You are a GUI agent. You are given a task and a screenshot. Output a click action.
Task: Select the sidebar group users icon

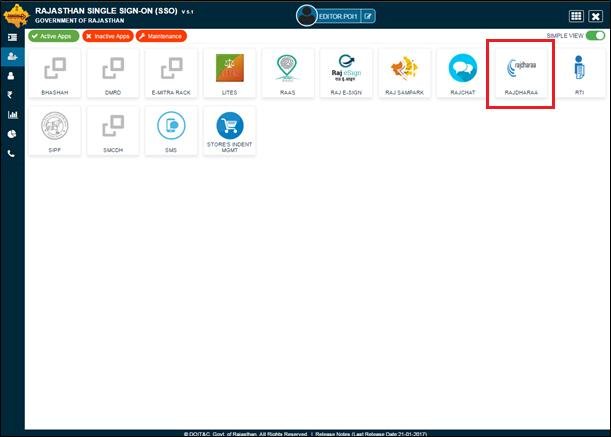coord(12,57)
